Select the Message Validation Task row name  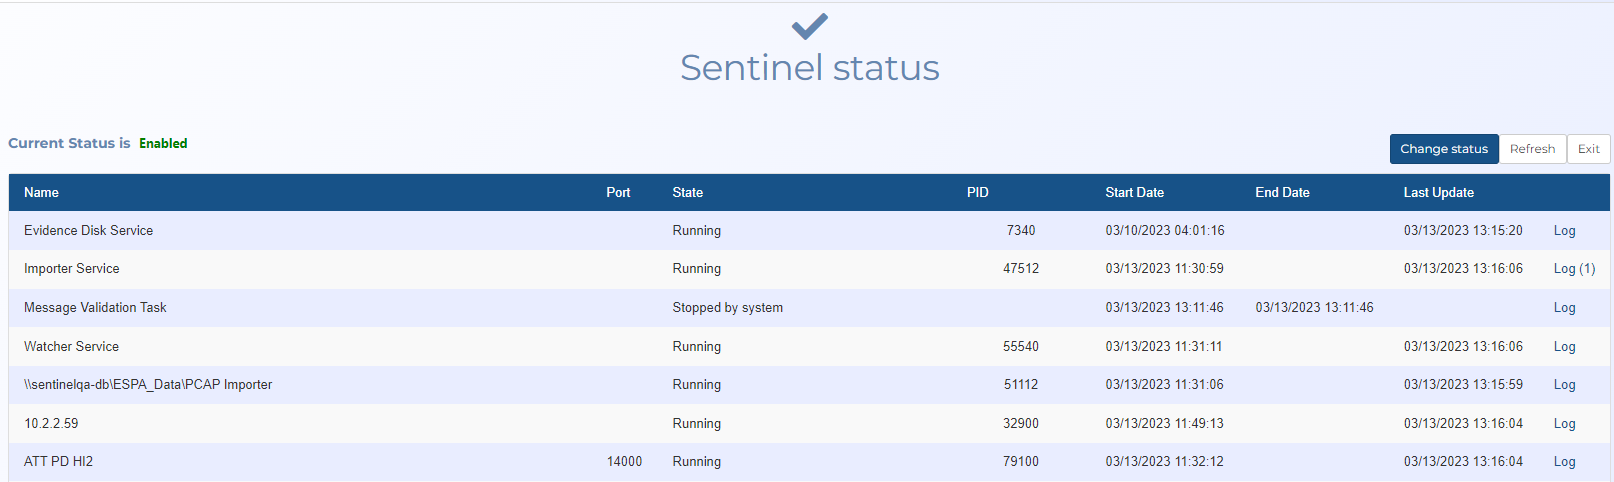click(x=95, y=308)
